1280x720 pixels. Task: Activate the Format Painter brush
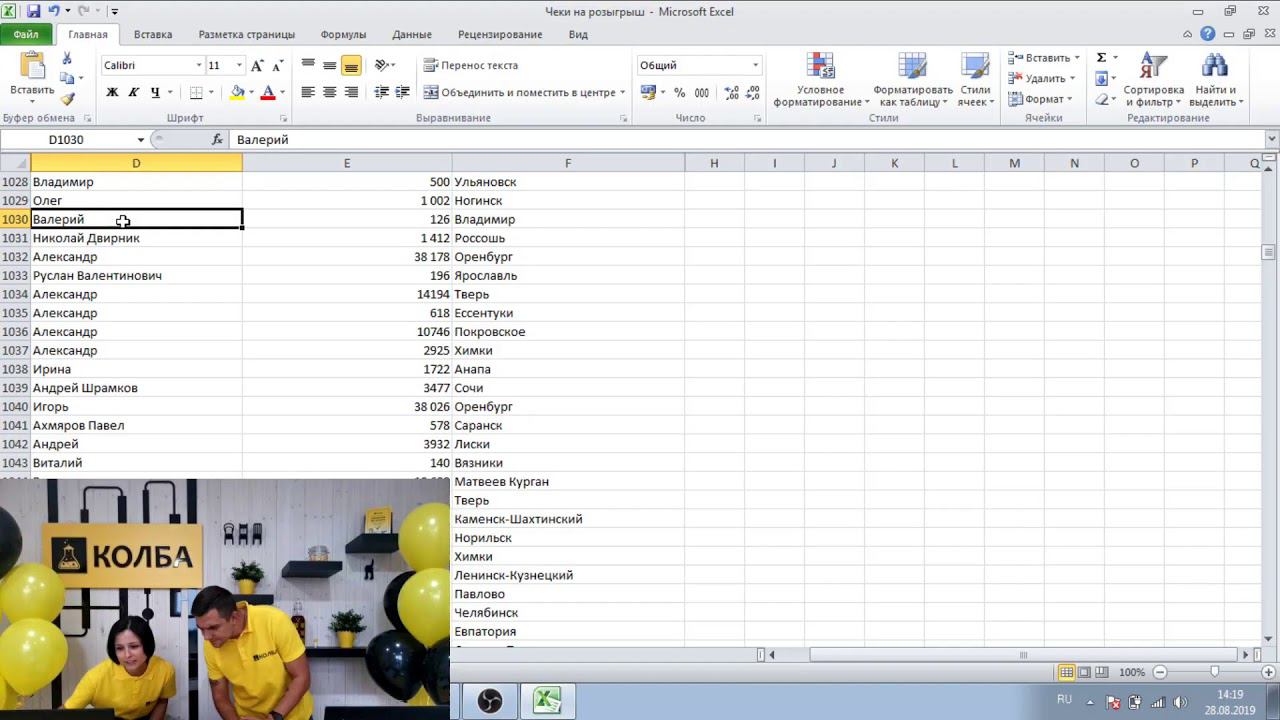pos(67,99)
